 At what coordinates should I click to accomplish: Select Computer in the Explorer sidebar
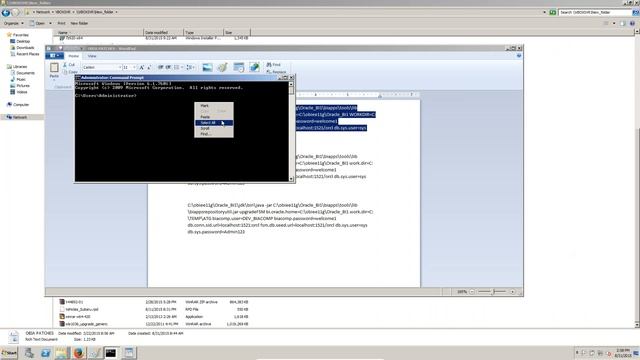(18, 105)
